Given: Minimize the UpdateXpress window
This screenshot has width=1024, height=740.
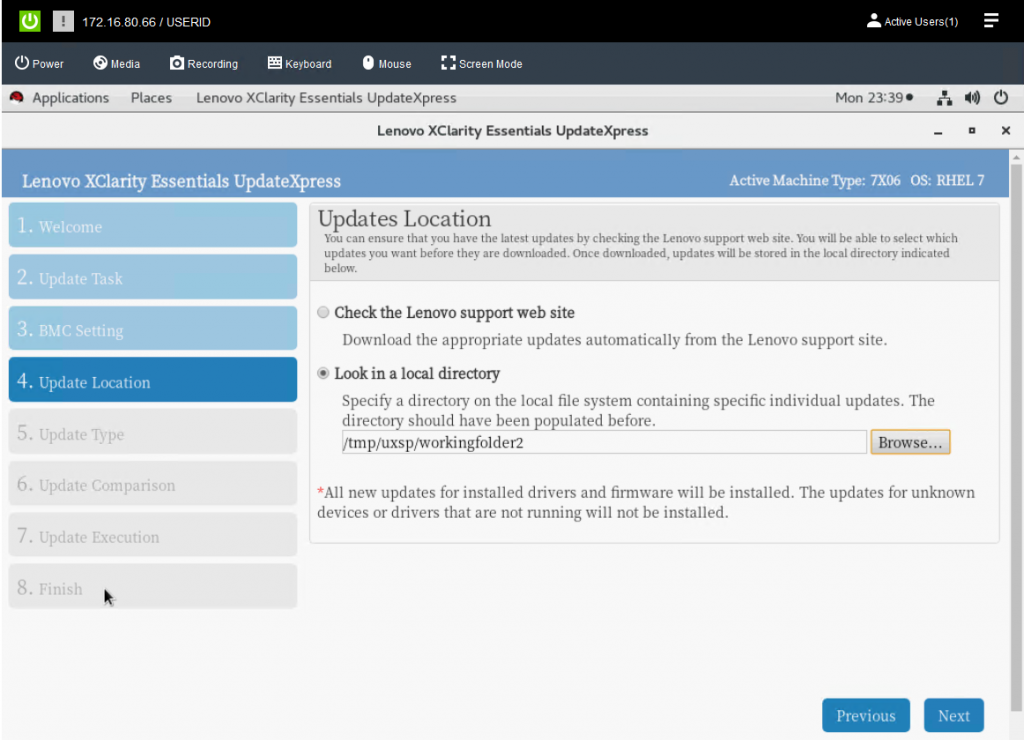Looking at the screenshot, I should pyautogui.click(x=938, y=131).
